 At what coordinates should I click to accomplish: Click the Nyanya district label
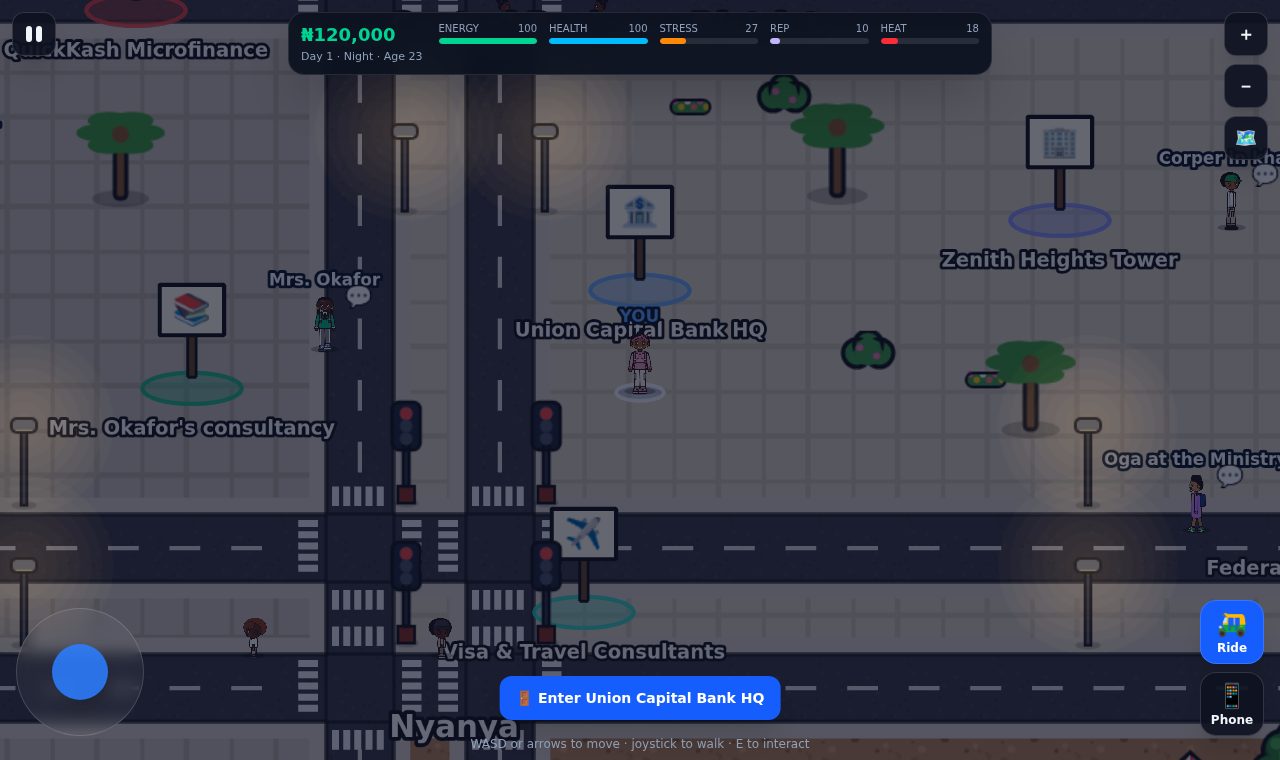(x=454, y=726)
